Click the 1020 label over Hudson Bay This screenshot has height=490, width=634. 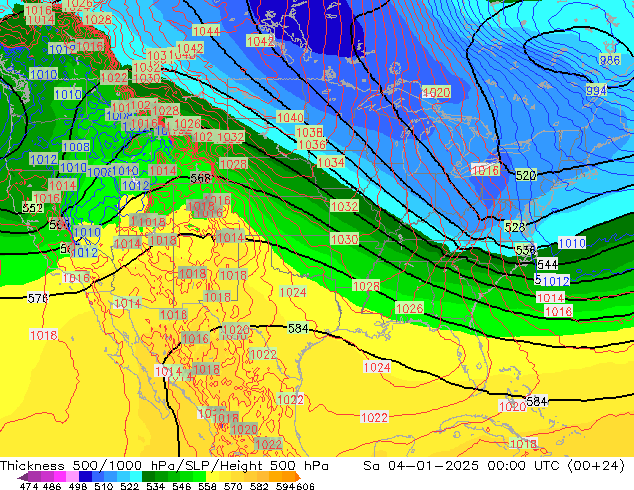tap(436, 92)
